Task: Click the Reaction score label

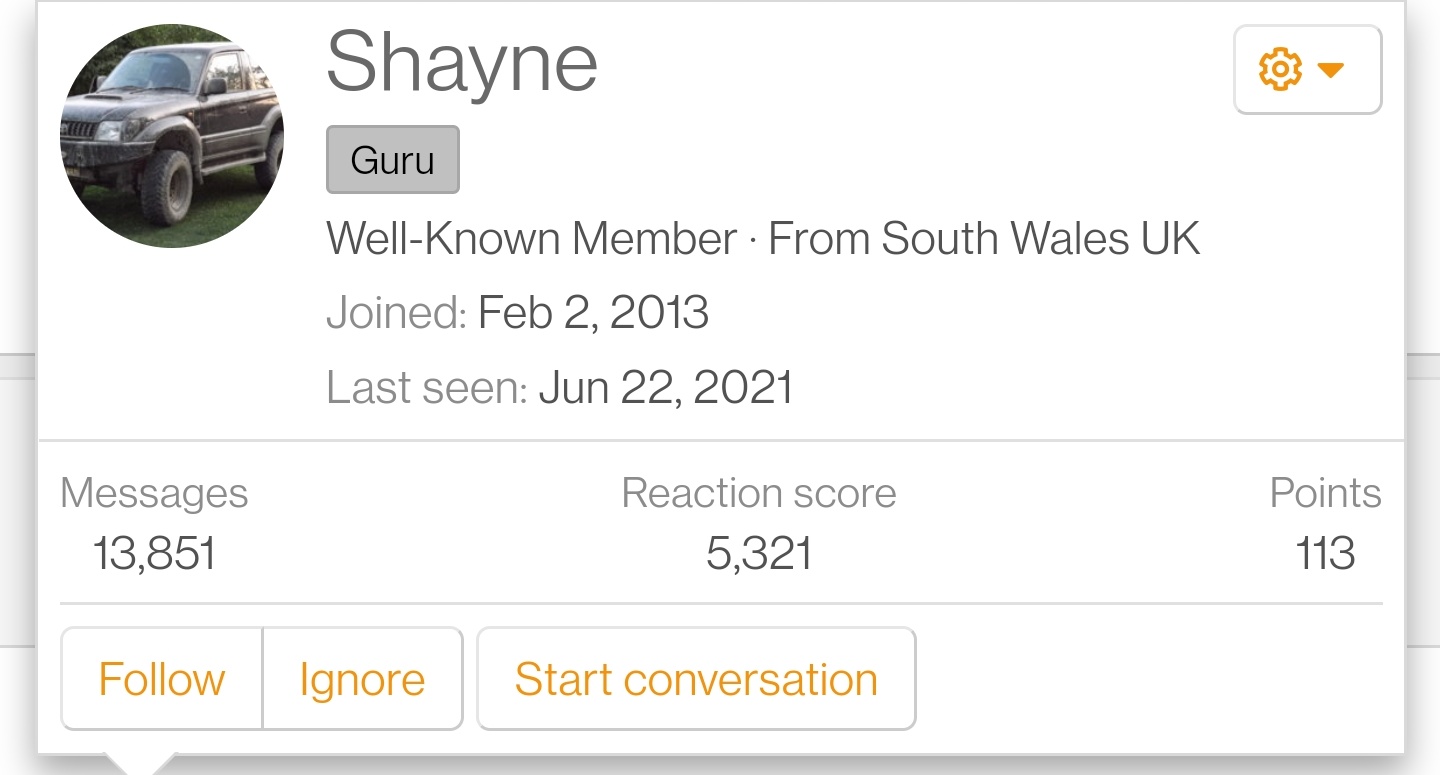Action: point(759,493)
